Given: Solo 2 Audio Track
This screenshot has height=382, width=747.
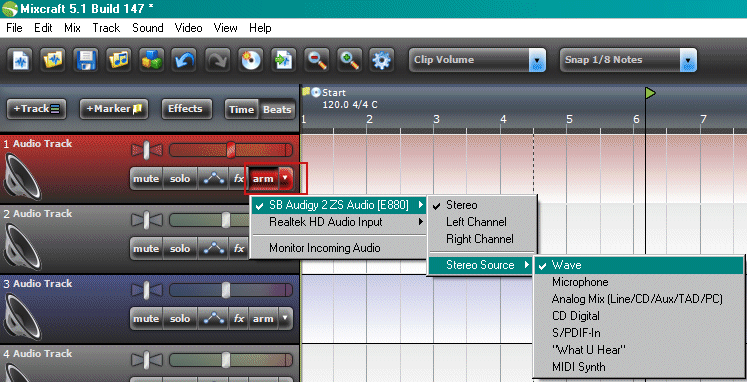Looking at the screenshot, I should pos(180,249).
